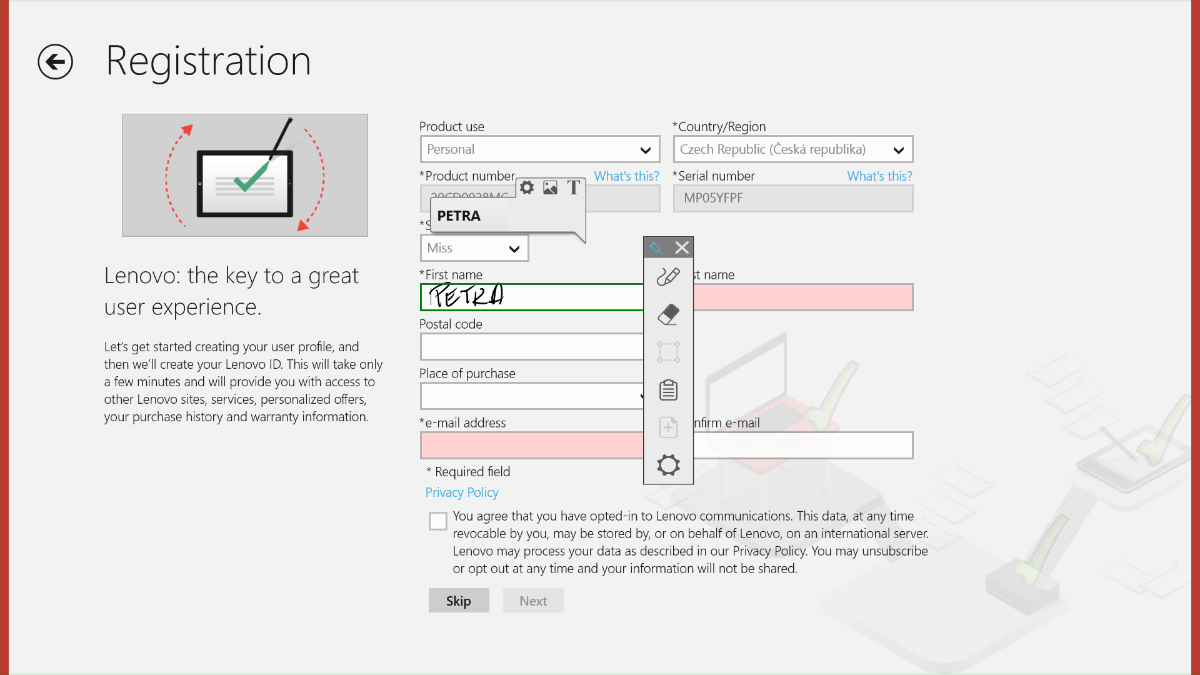Switch to text mode with the T icon

click(573, 187)
